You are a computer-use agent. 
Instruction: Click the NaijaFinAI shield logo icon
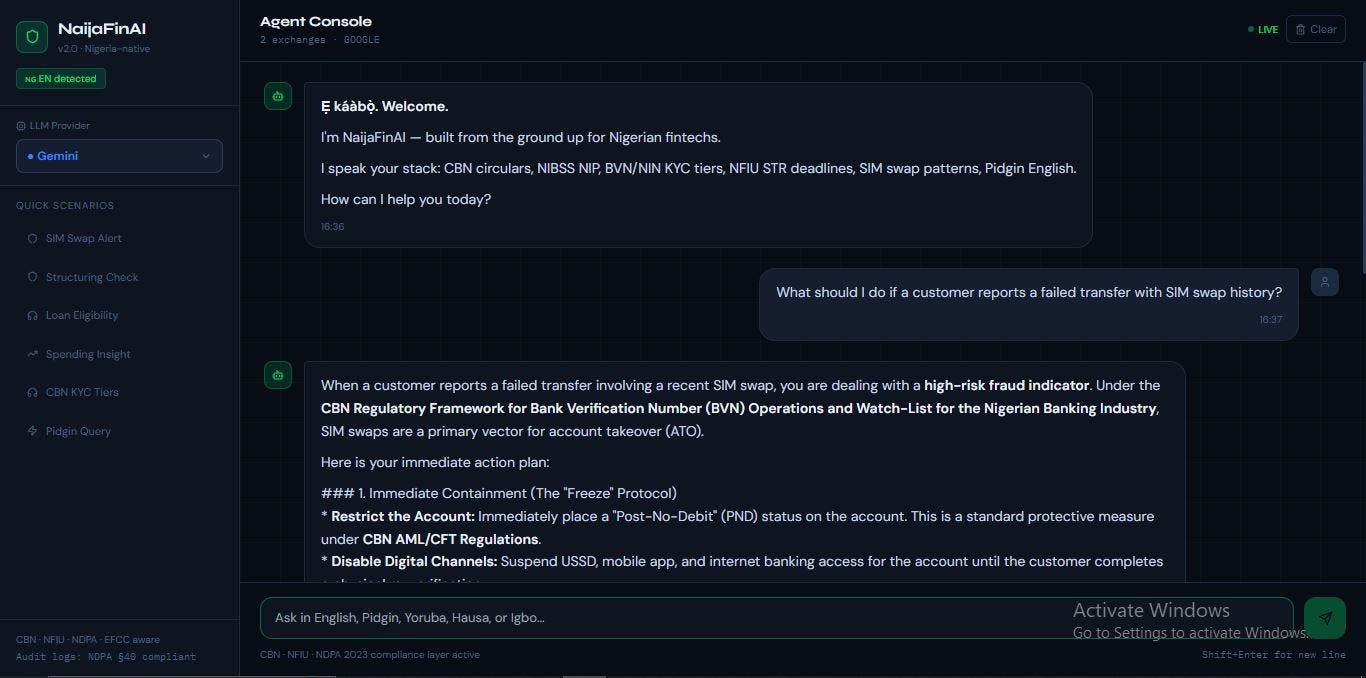pos(32,37)
